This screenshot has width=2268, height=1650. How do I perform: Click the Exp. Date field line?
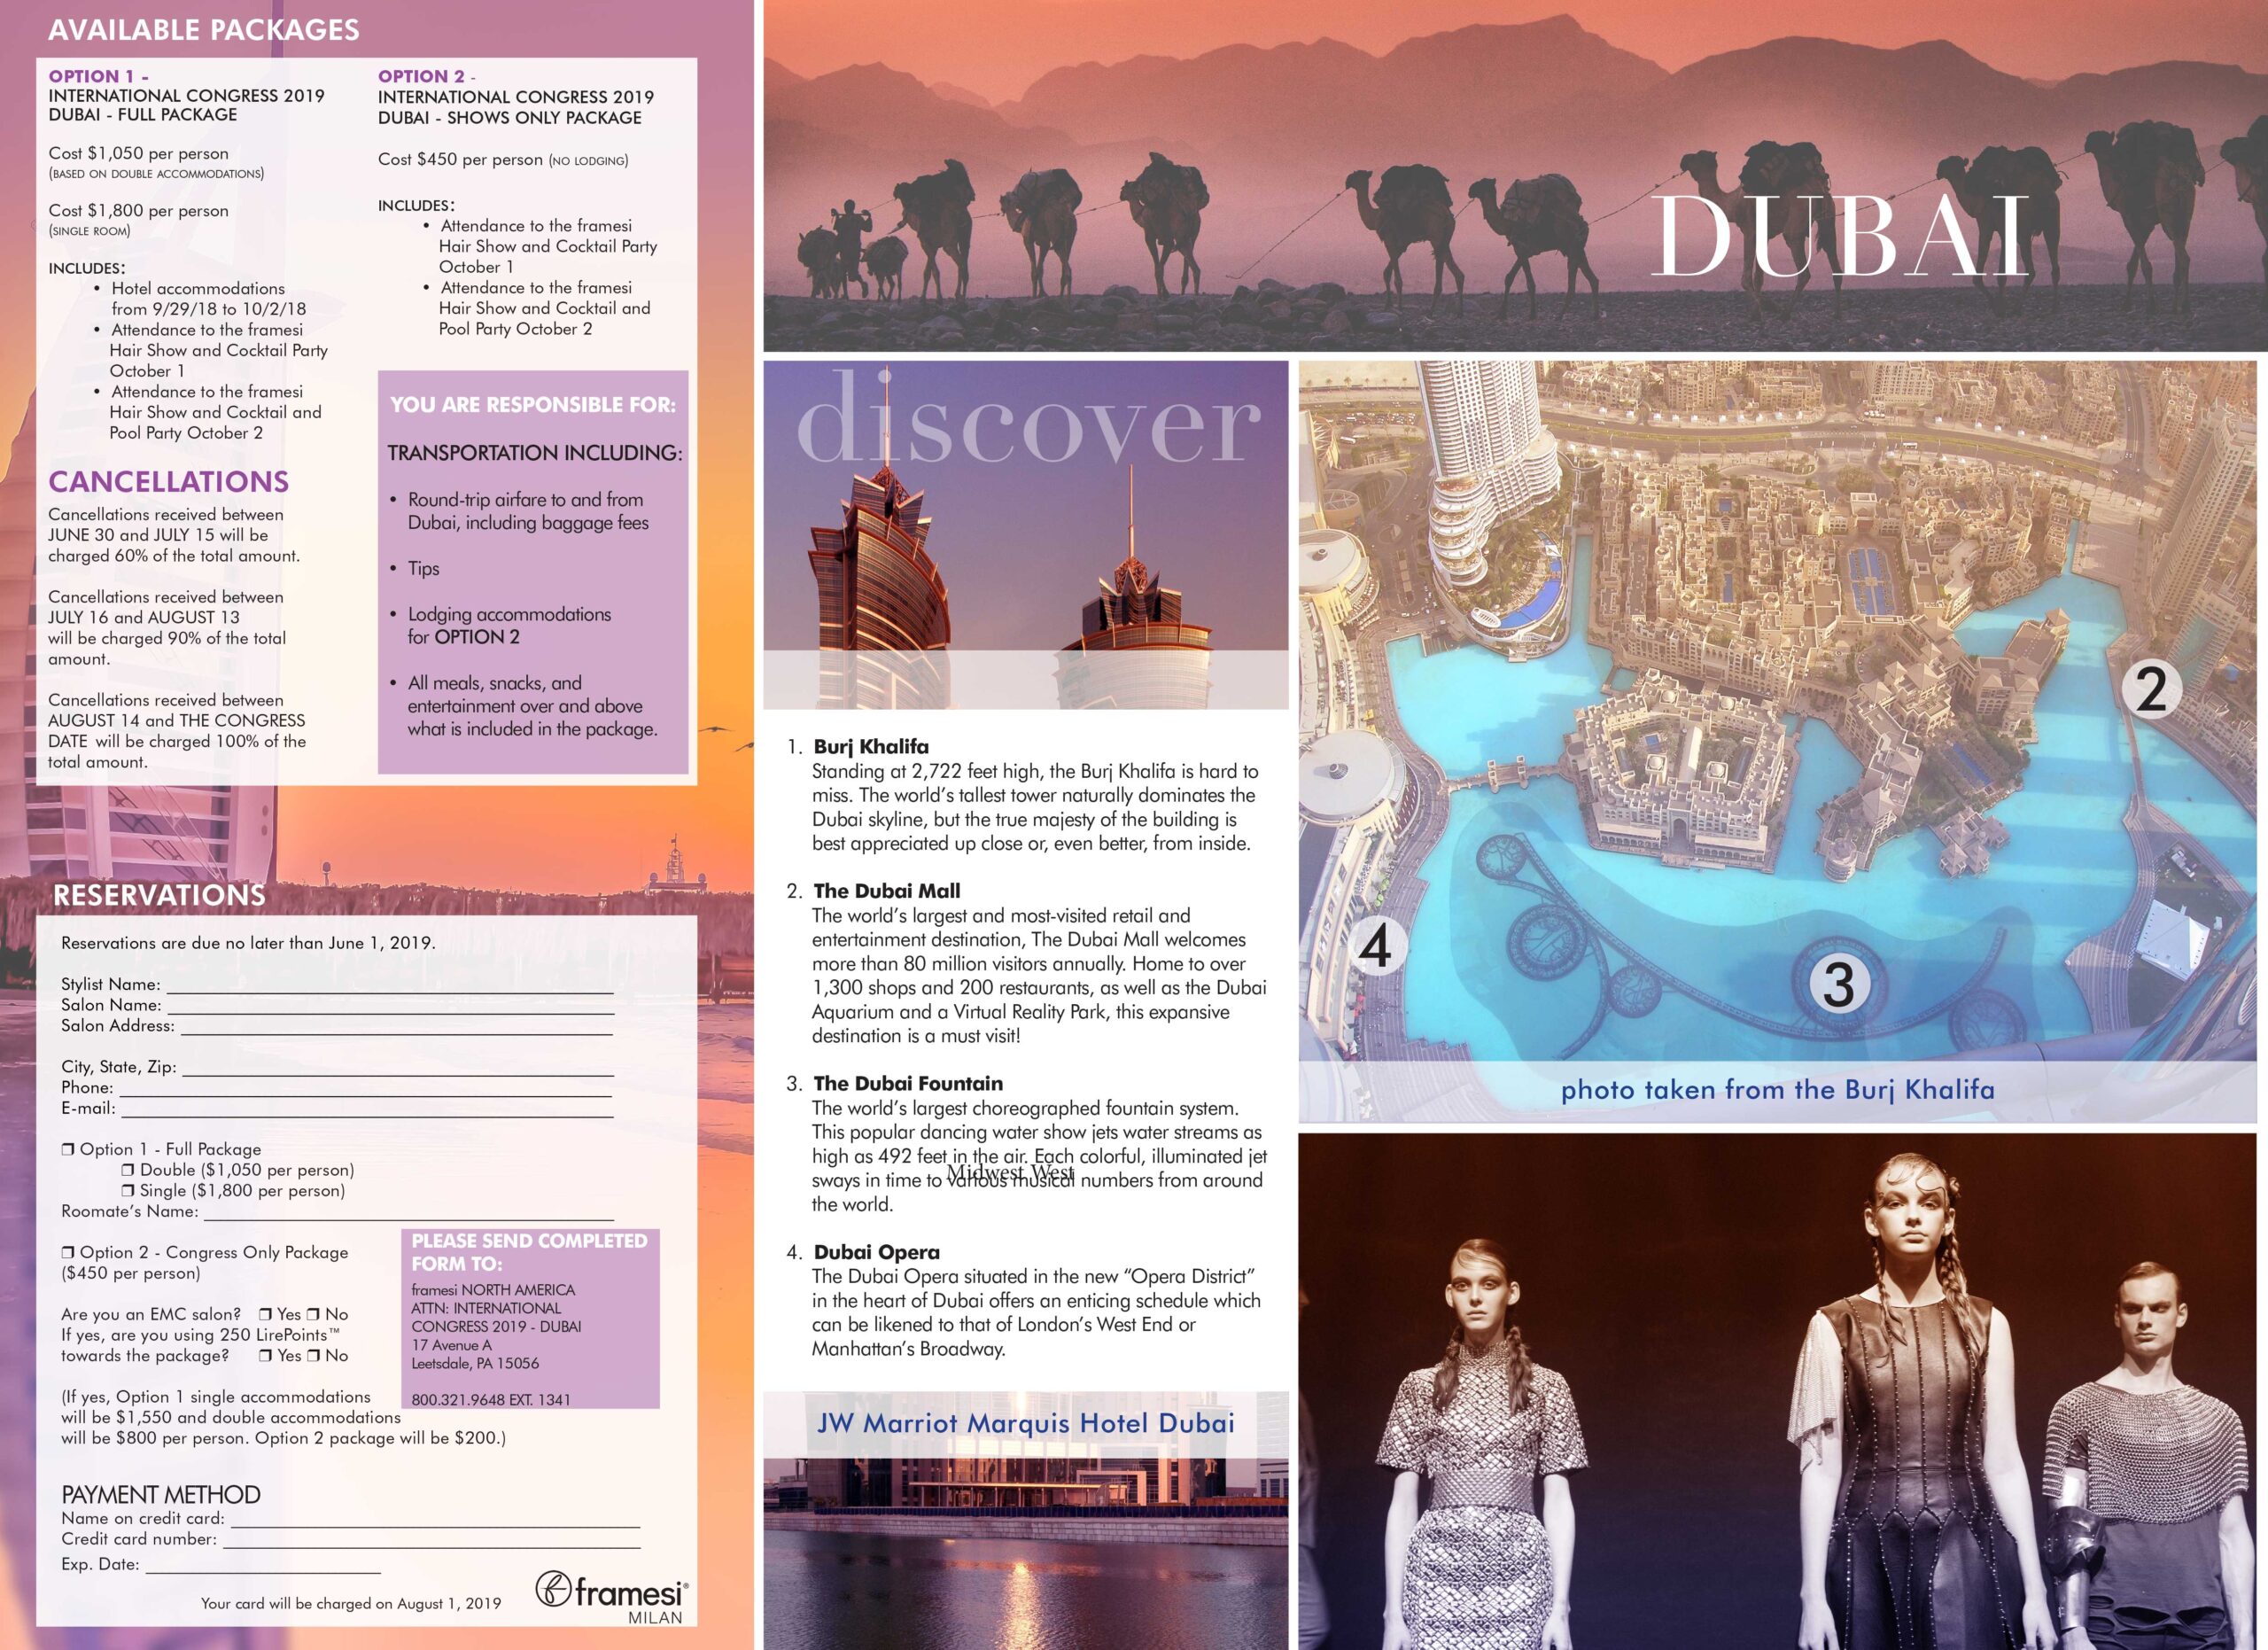pos(262,1568)
